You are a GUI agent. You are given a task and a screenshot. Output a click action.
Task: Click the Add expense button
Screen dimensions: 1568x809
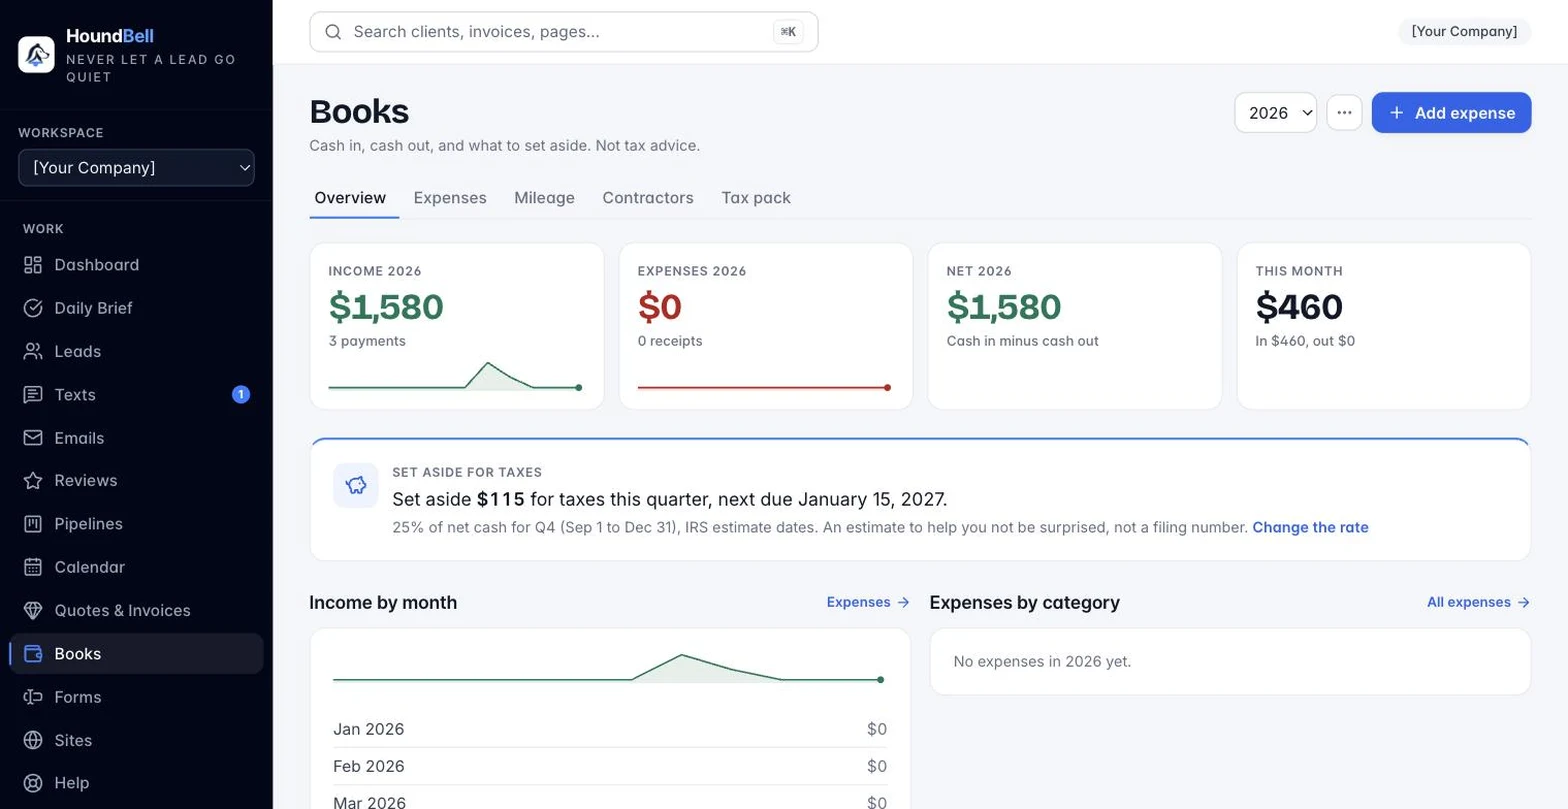[1451, 113]
